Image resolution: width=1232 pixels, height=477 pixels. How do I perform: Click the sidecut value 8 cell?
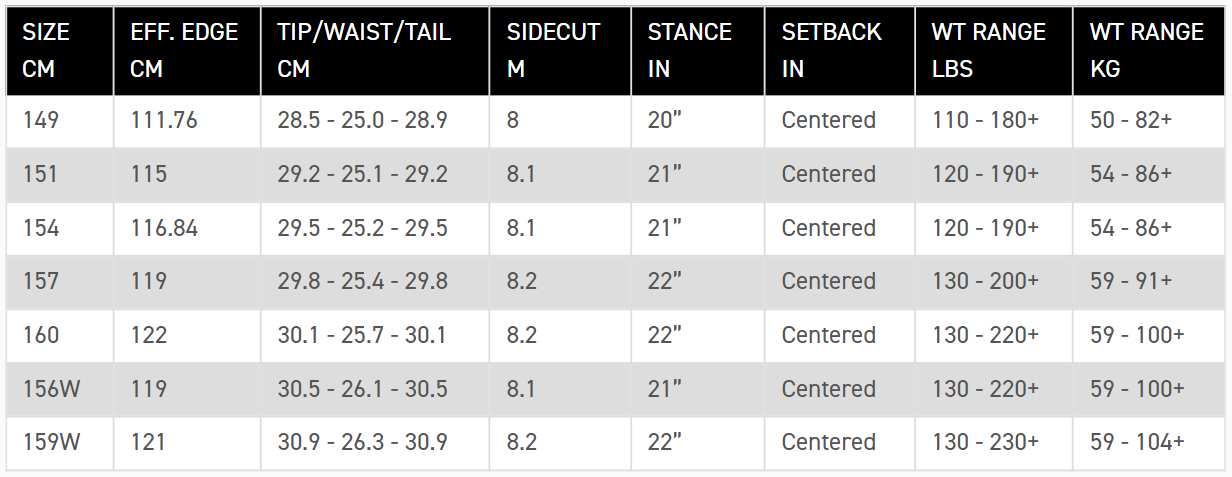pyautogui.click(x=513, y=120)
